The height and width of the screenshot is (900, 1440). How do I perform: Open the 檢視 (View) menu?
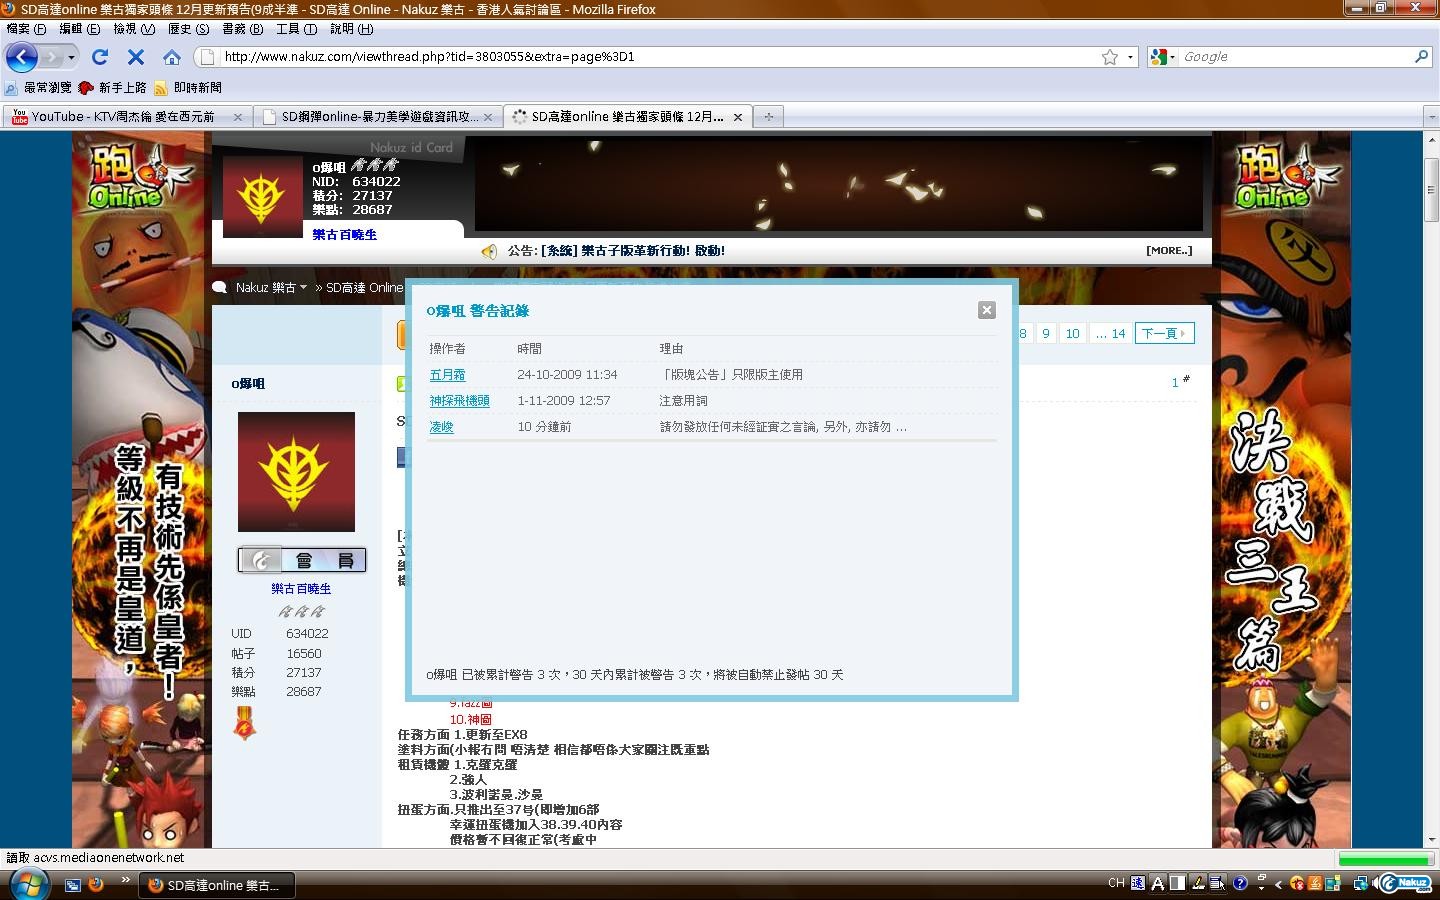tap(133, 29)
